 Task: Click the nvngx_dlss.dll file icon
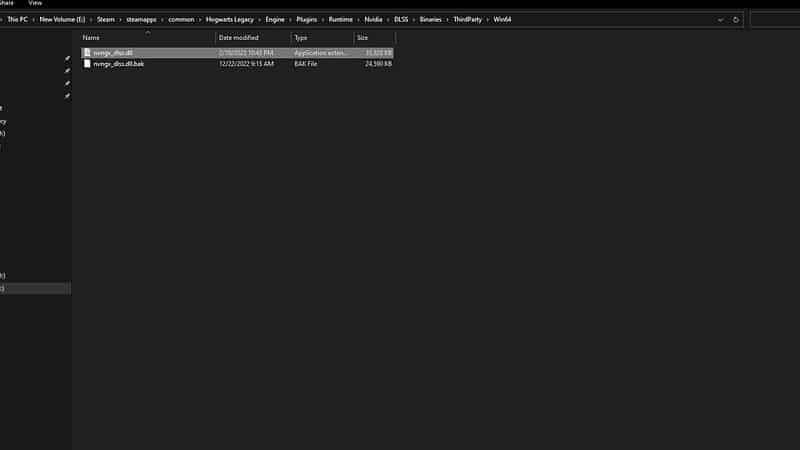tap(87, 52)
